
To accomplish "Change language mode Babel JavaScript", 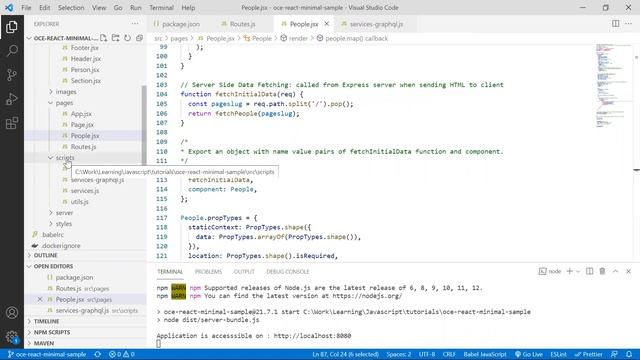I will [484, 354].
